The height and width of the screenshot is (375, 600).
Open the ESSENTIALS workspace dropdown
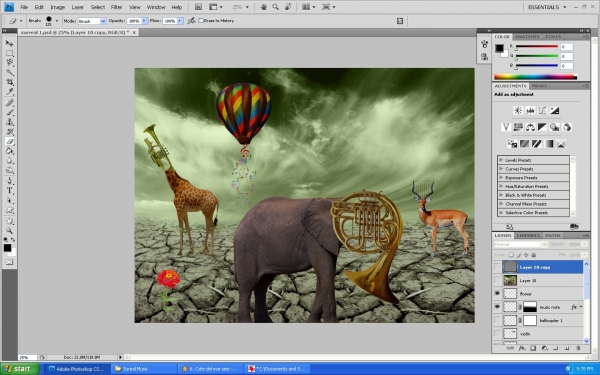(547, 7)
